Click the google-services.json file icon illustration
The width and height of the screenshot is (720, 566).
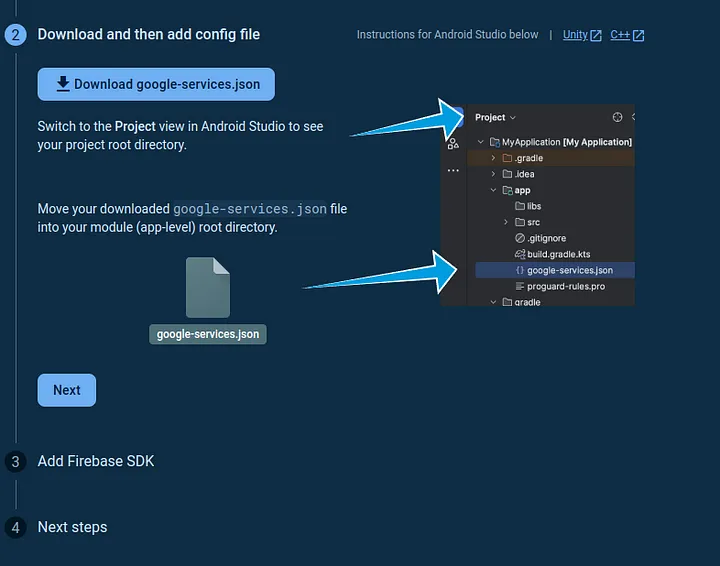tap(208, 287)
